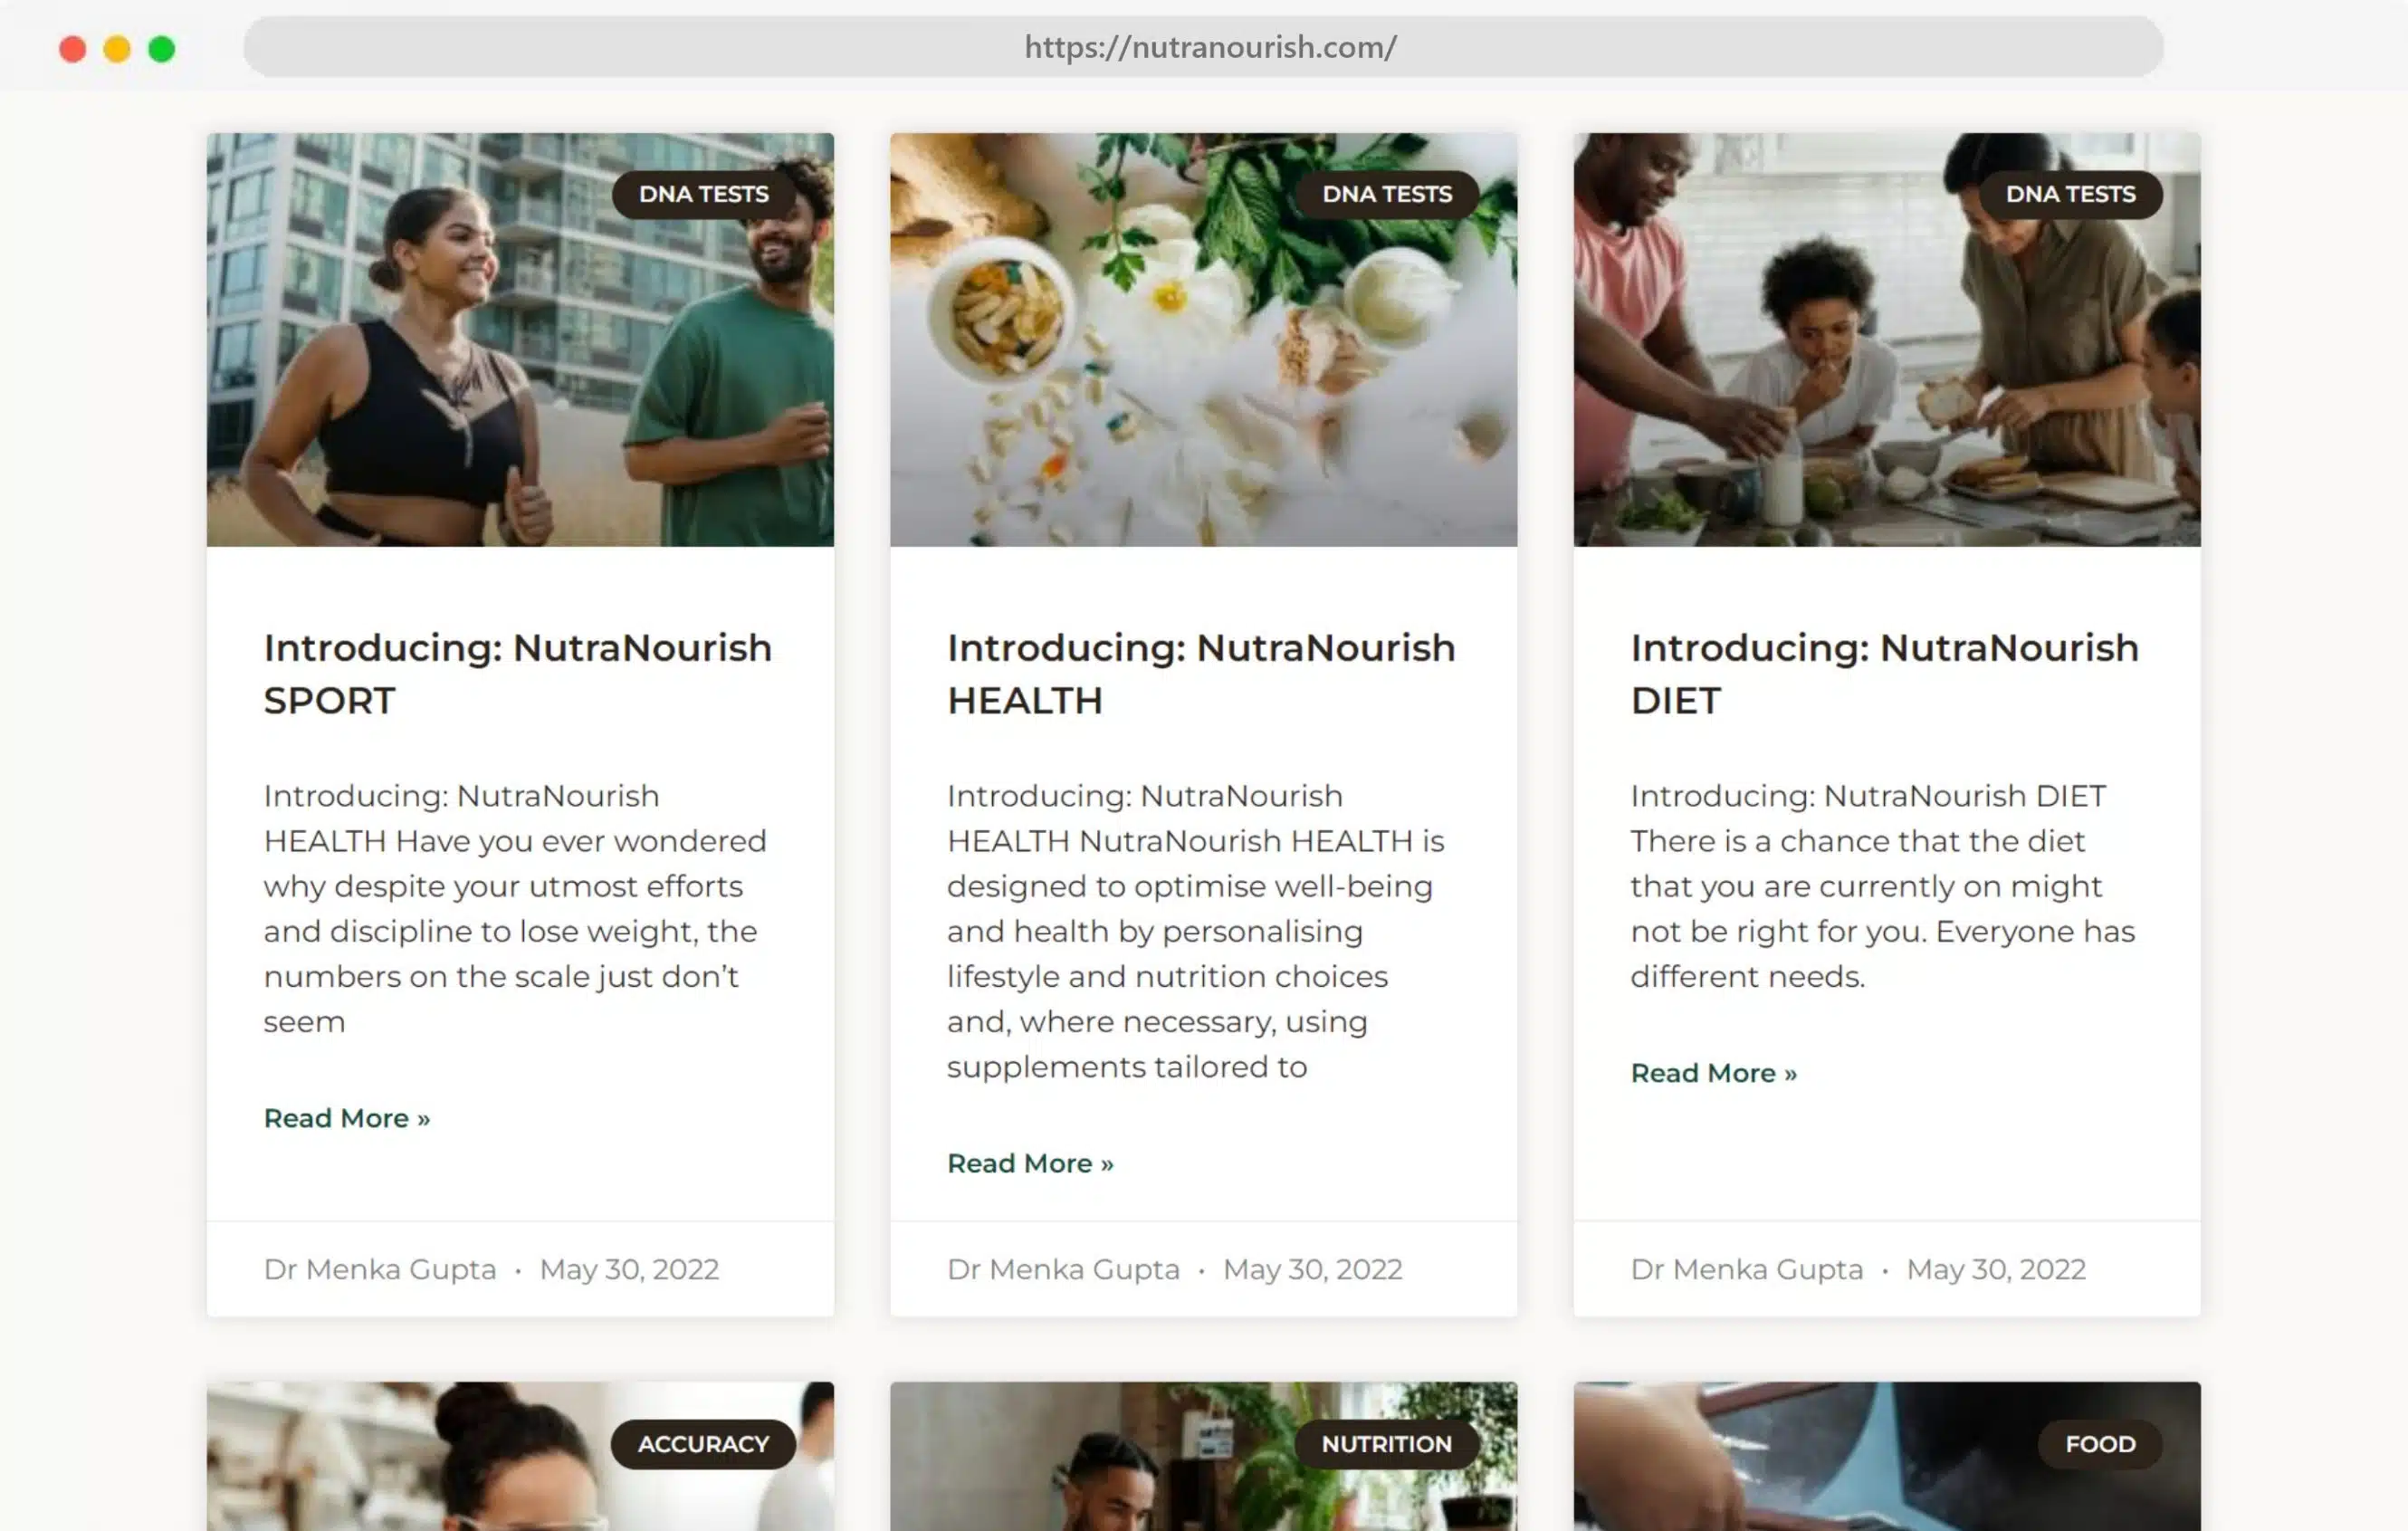Click the ACCURACY category badge
Viewport: 2408px width, 1531px height.
pos(704,1444)
